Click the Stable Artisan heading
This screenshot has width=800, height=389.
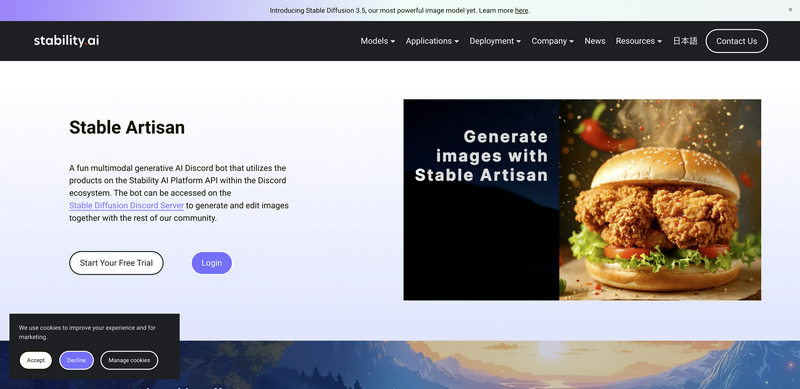click(x=127, y=127)
